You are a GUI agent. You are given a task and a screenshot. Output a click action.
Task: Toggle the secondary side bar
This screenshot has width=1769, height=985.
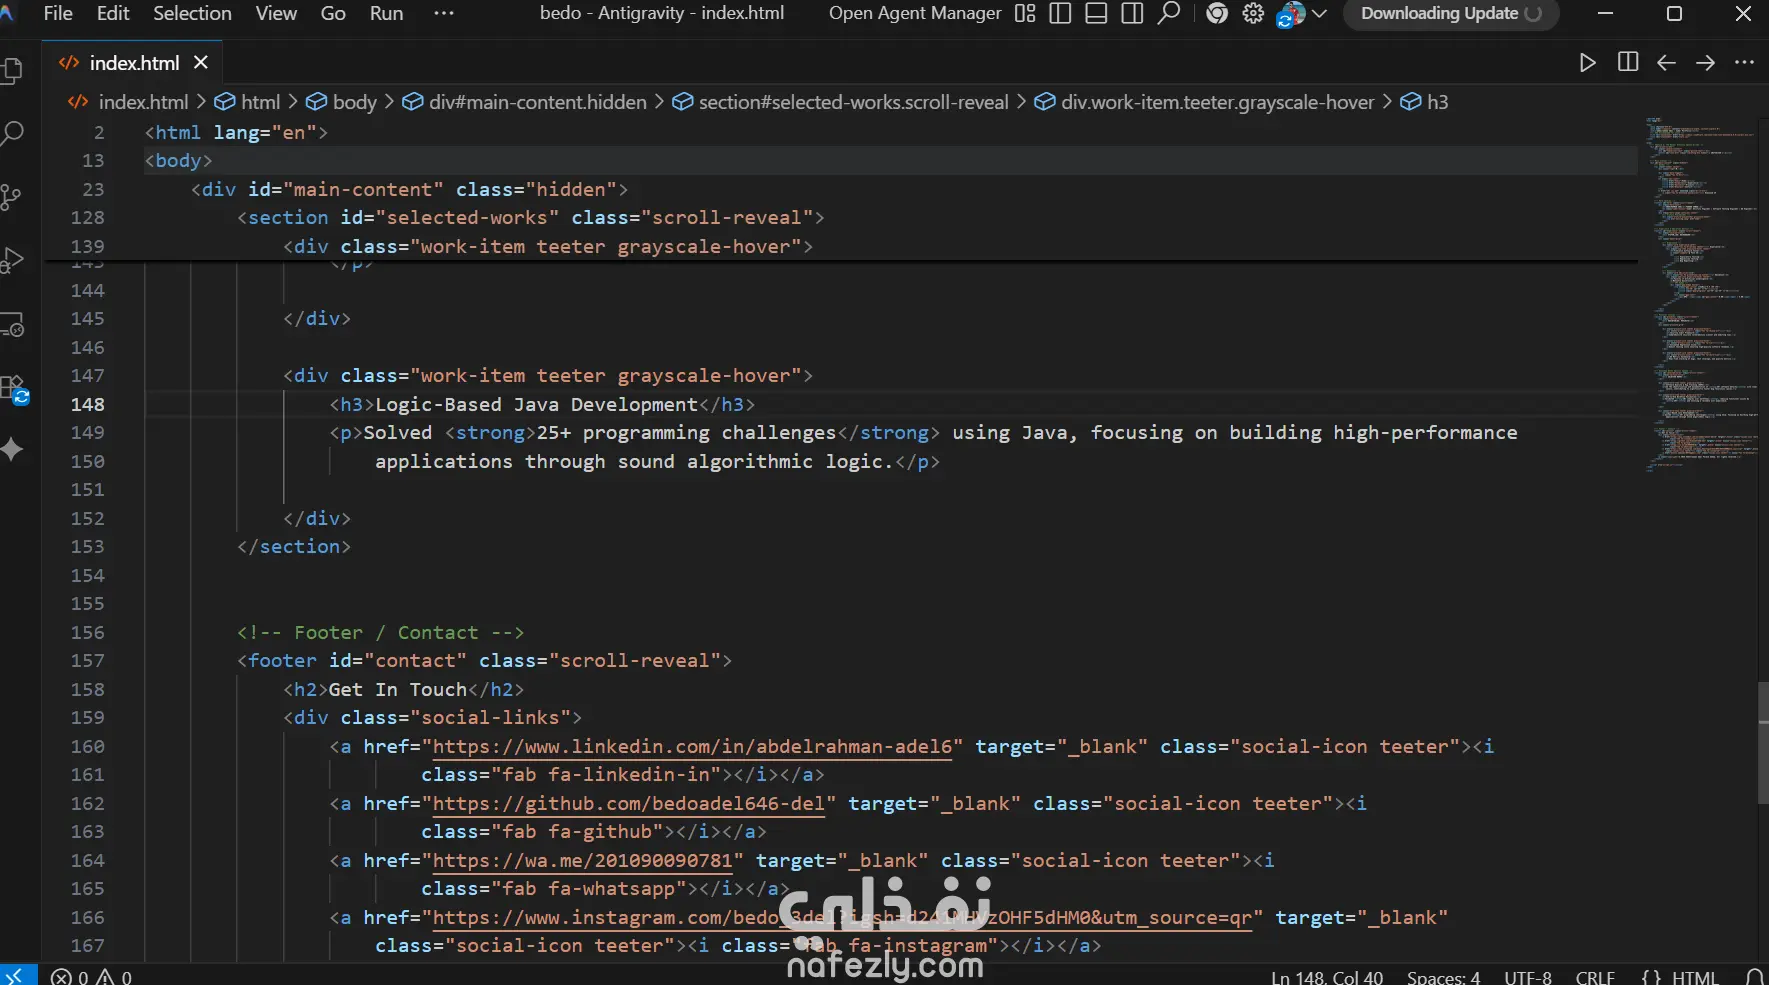1133,13
